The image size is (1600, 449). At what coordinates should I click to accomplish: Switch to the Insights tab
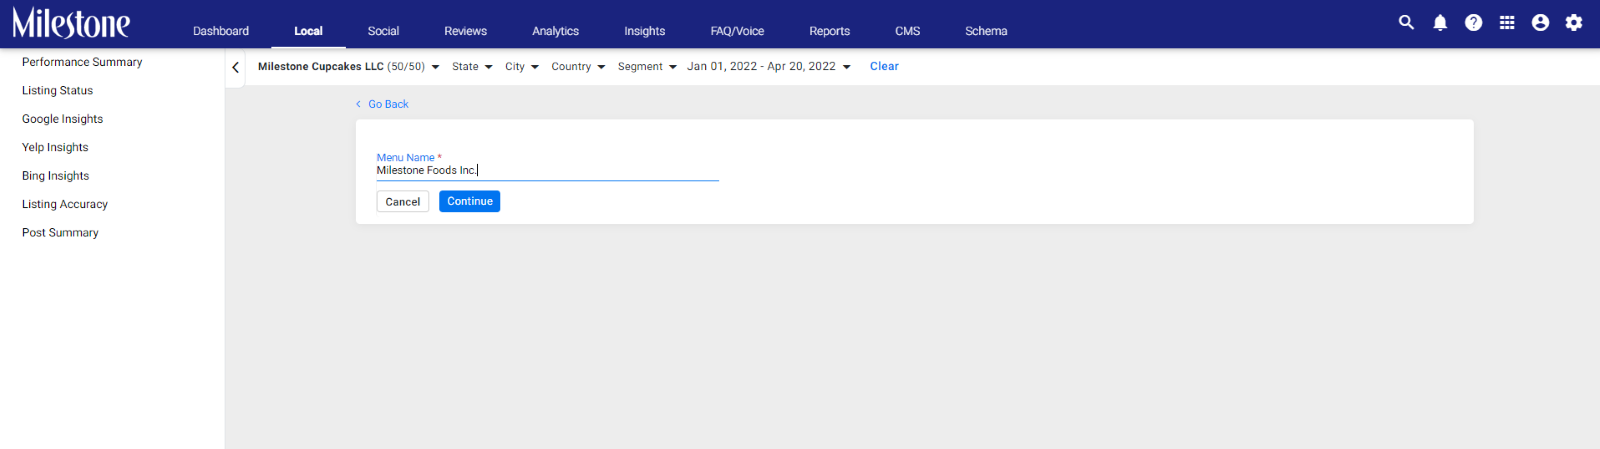click(x=644, y=31)
